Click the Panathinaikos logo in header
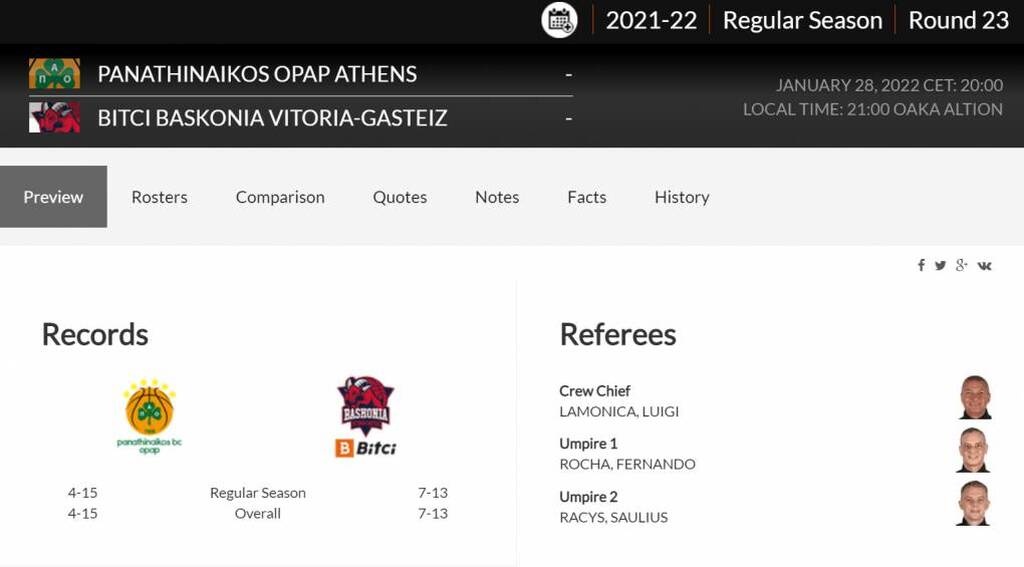 click(54, 74)
